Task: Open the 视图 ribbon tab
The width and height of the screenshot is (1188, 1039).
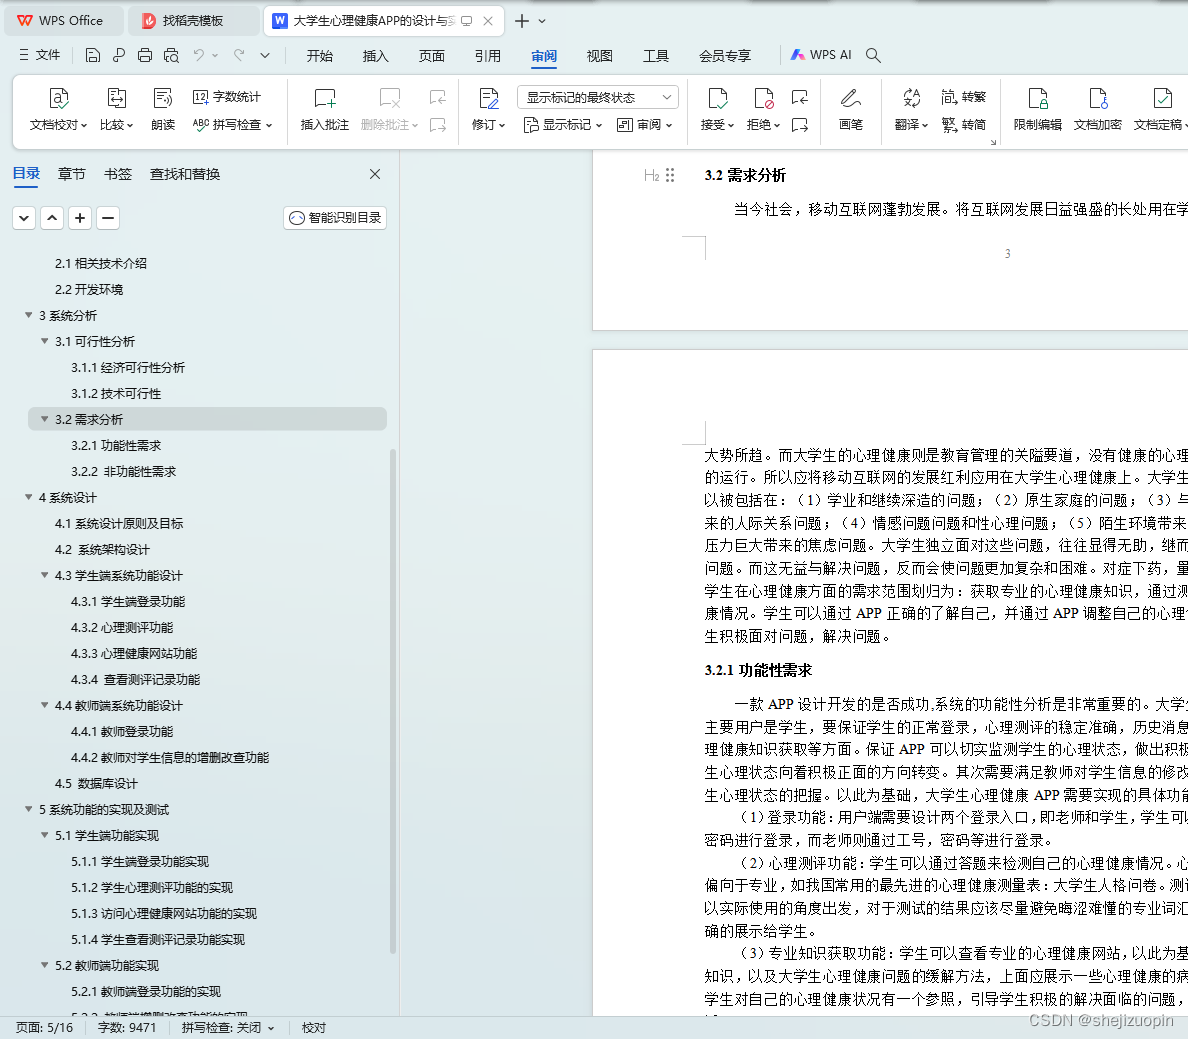Action: [x=599, y=55]
